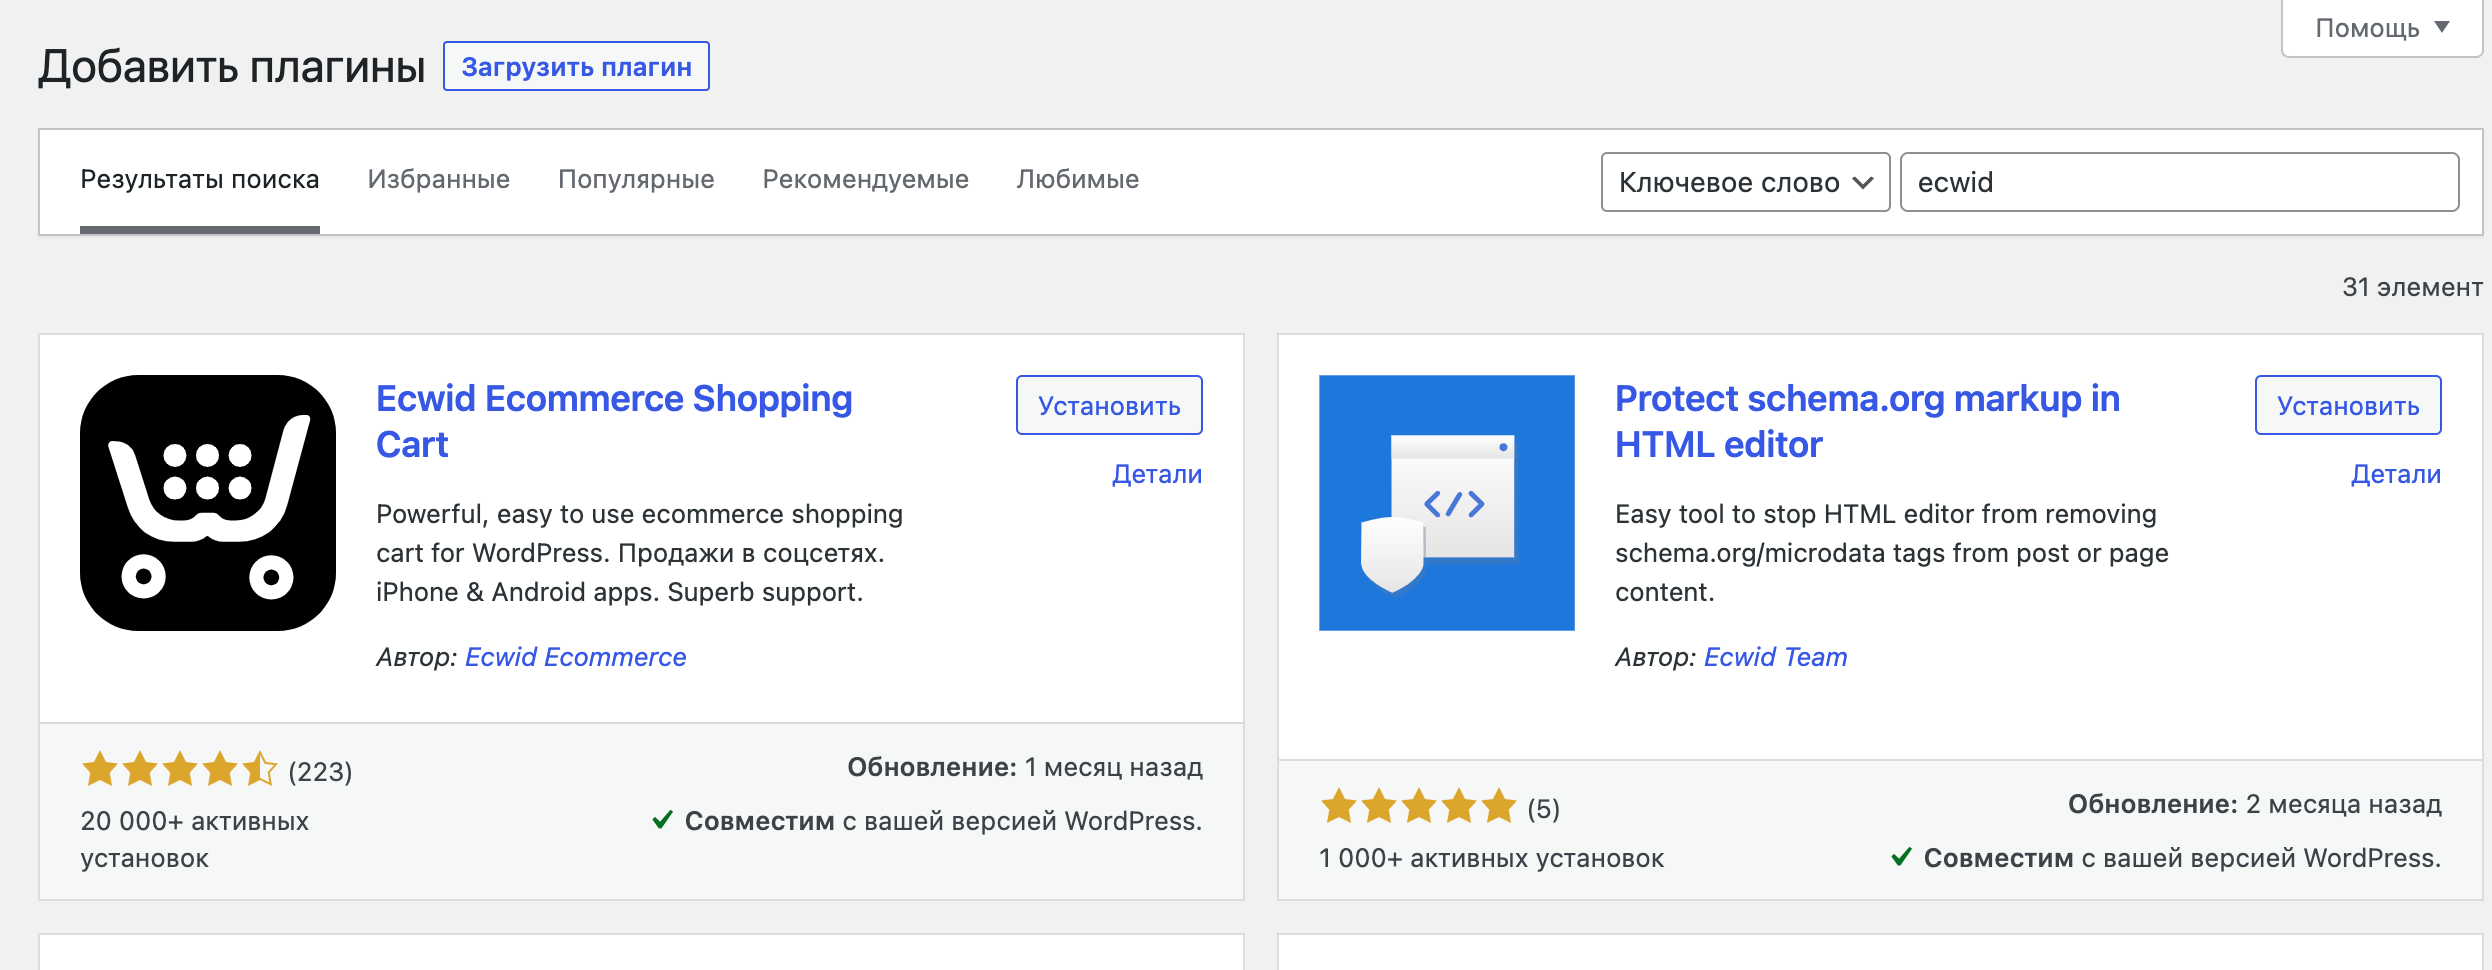The height and width of the screenshot is (970, 2492).
Task: Focus the plugin search field containing ecwid
Action: [x=2179, y=182]
